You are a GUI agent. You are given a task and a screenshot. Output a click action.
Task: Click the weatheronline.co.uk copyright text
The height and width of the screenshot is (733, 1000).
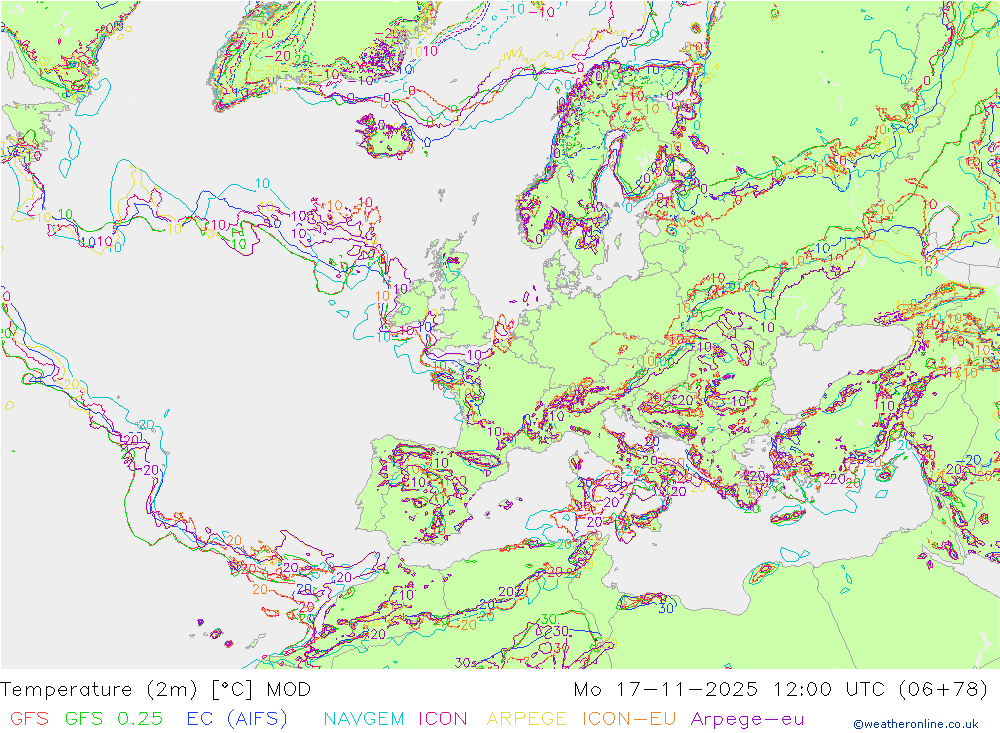(916, 724)
